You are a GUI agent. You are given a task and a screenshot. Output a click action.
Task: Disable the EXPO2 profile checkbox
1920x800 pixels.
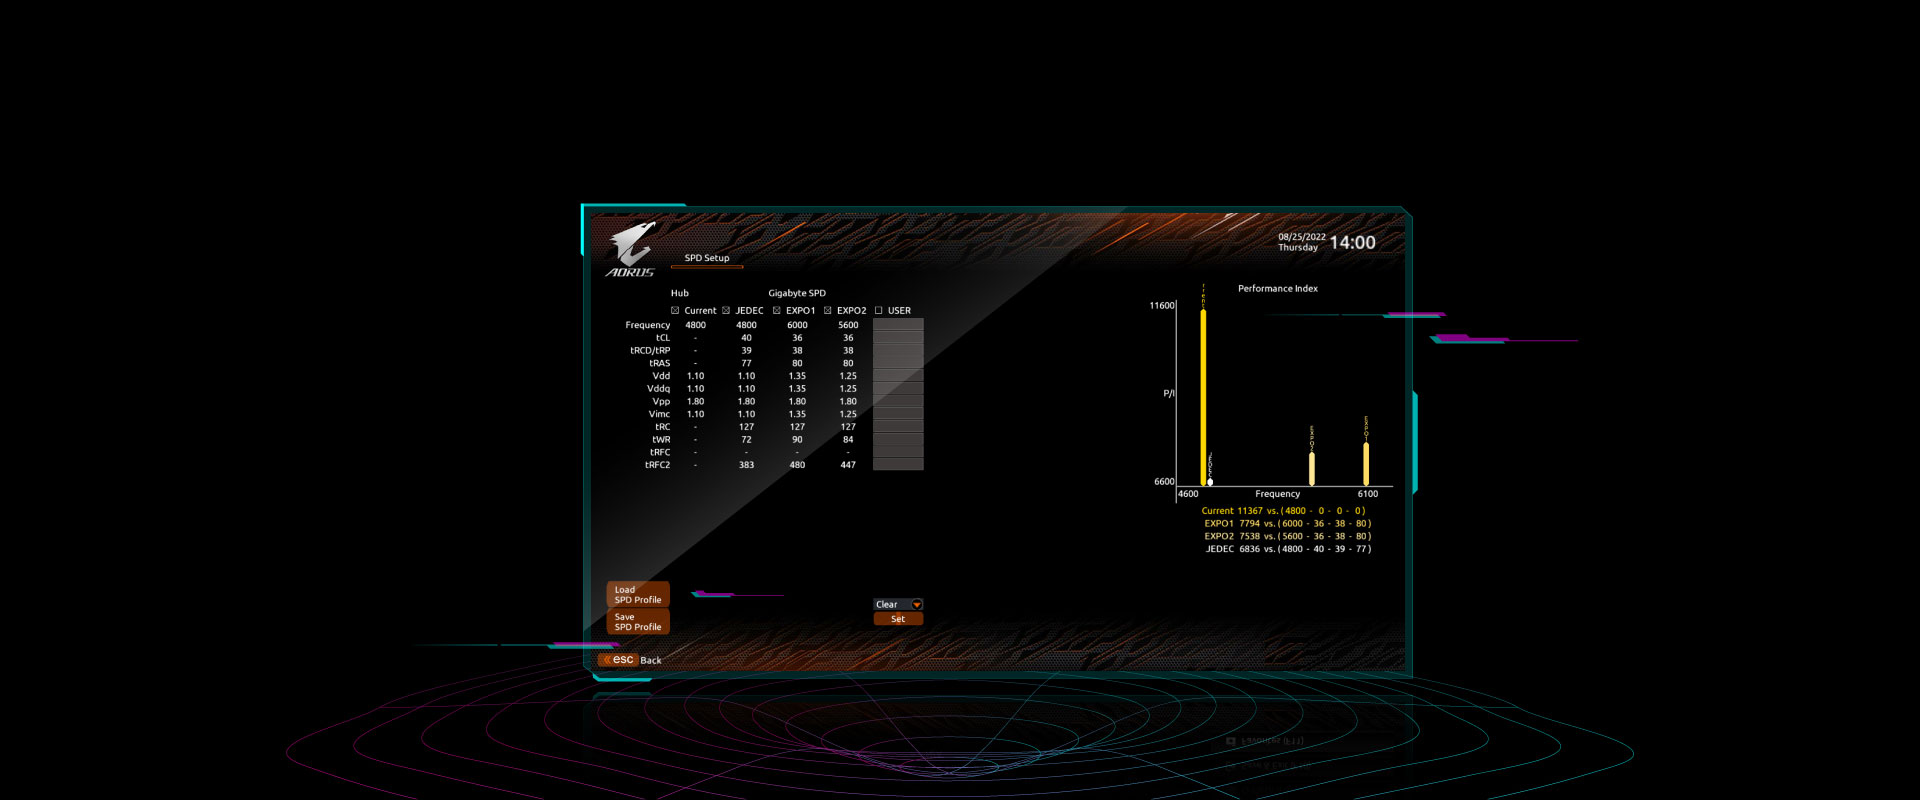(x=828, y=311)
